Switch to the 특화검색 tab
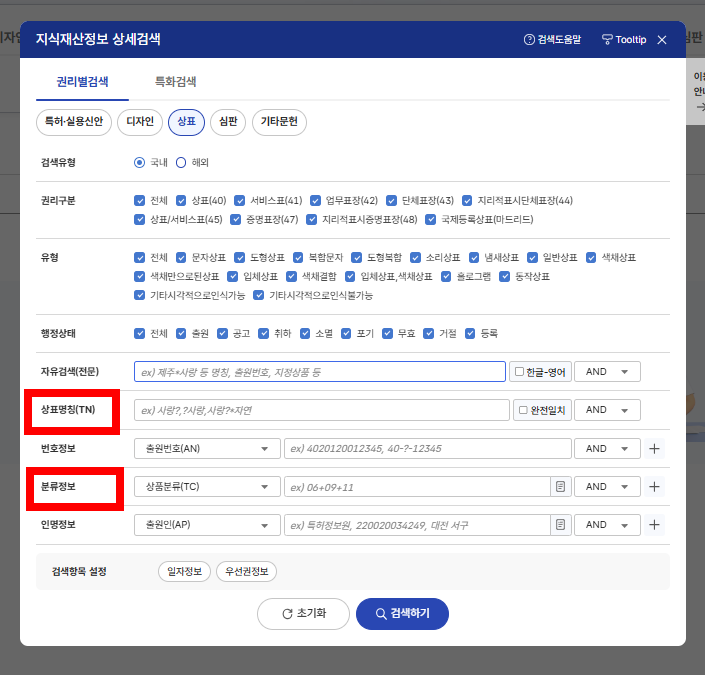The width and height of the screenshot is (705, 675). [x=175, y=81]
